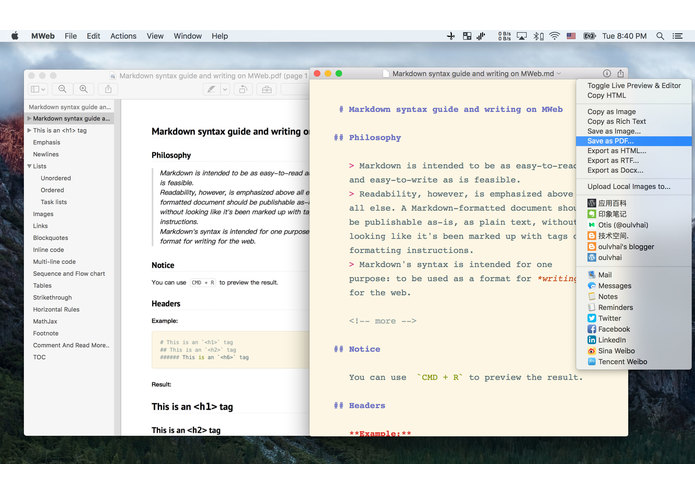Choose Copy as Image
This screenshot has width=695, height=494.
[633, 112]
